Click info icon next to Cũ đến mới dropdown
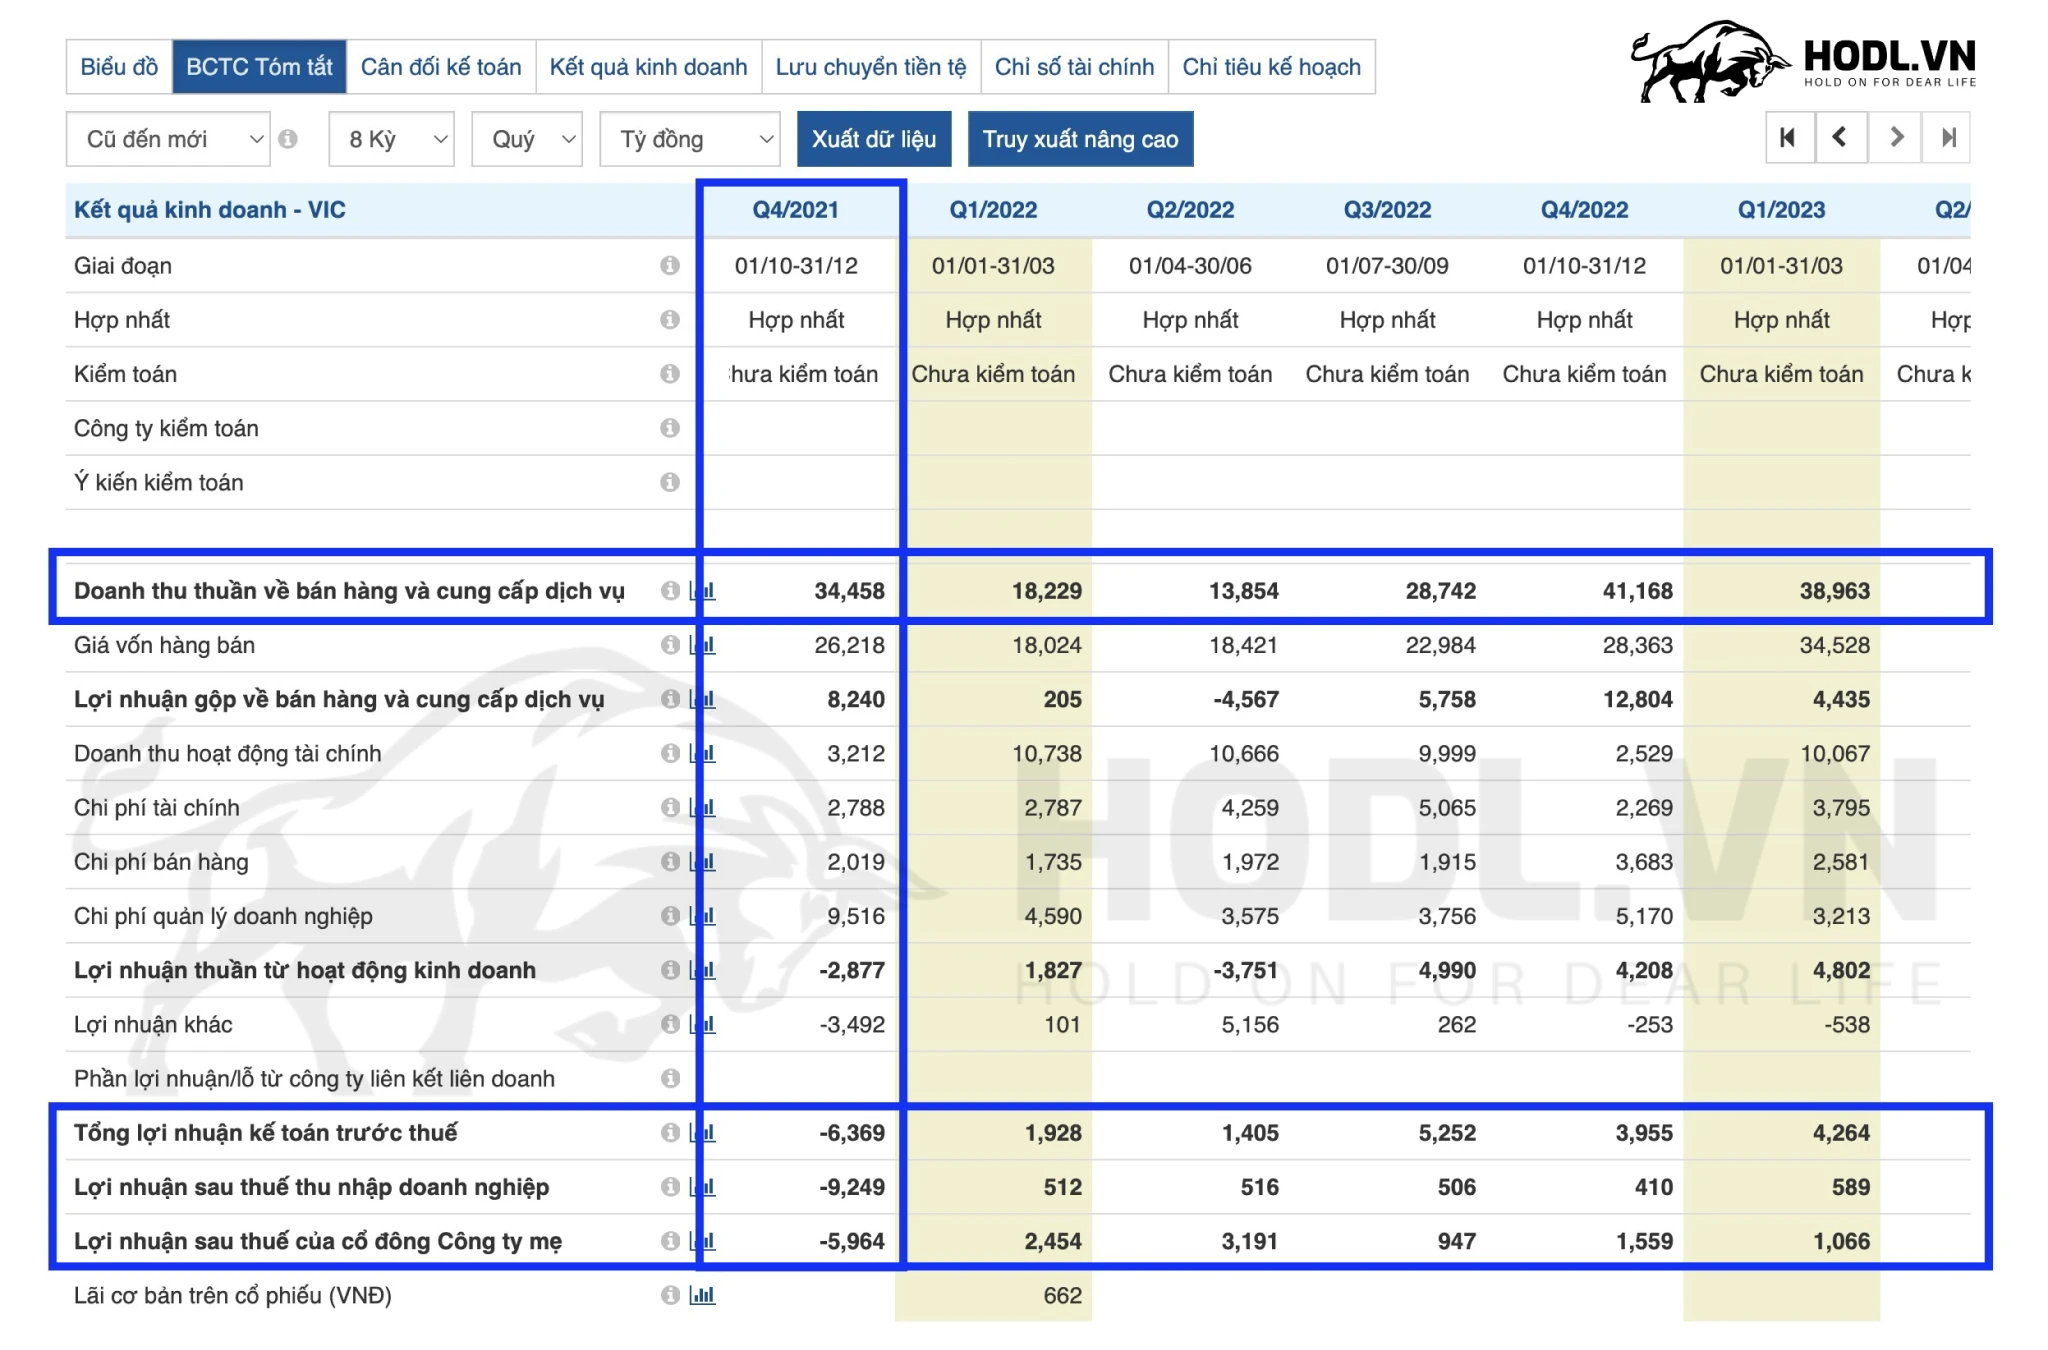This screenshot has height=1350, width=2048. (x=288, y=139)
